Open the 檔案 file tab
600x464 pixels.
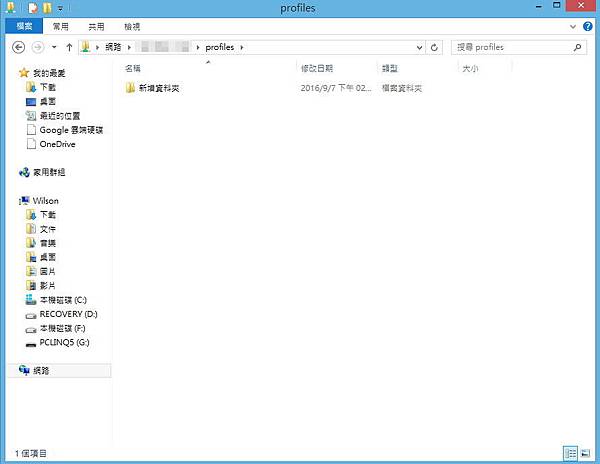(24, 26)
